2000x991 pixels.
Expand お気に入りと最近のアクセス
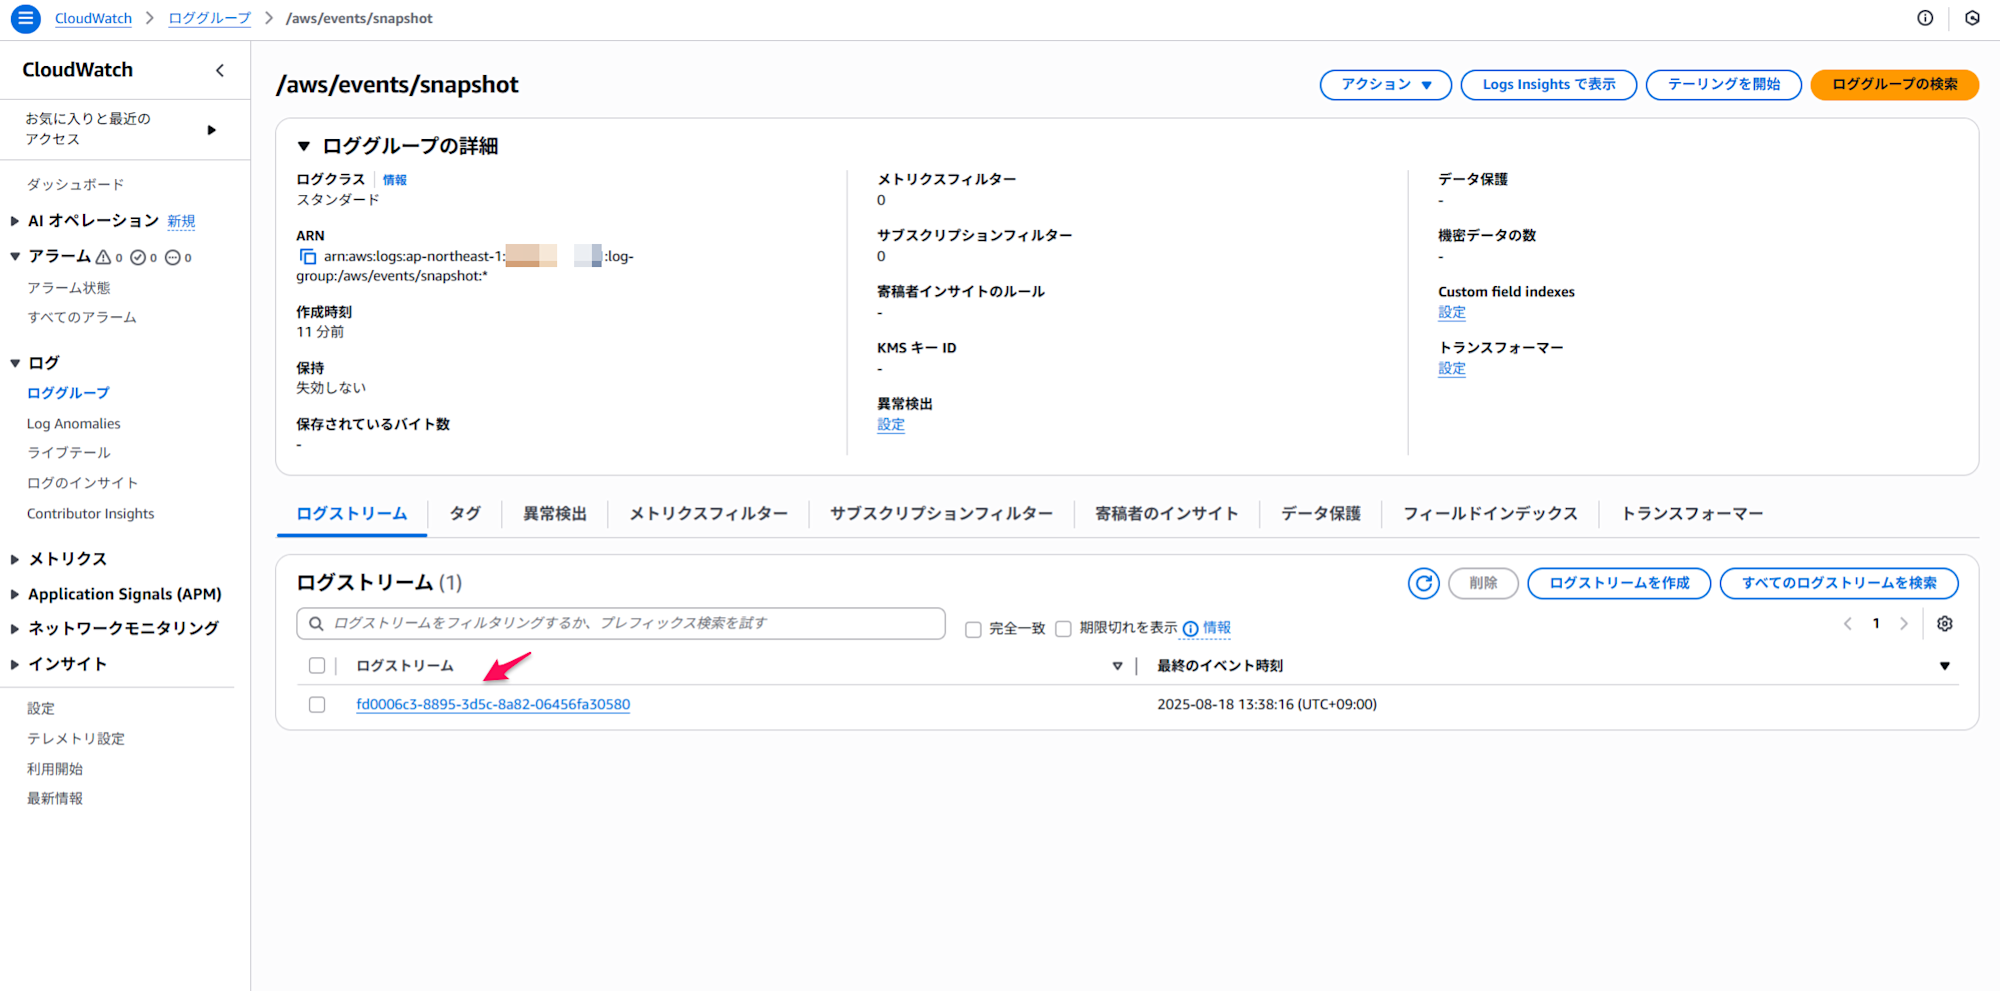(x=211, y=130)
